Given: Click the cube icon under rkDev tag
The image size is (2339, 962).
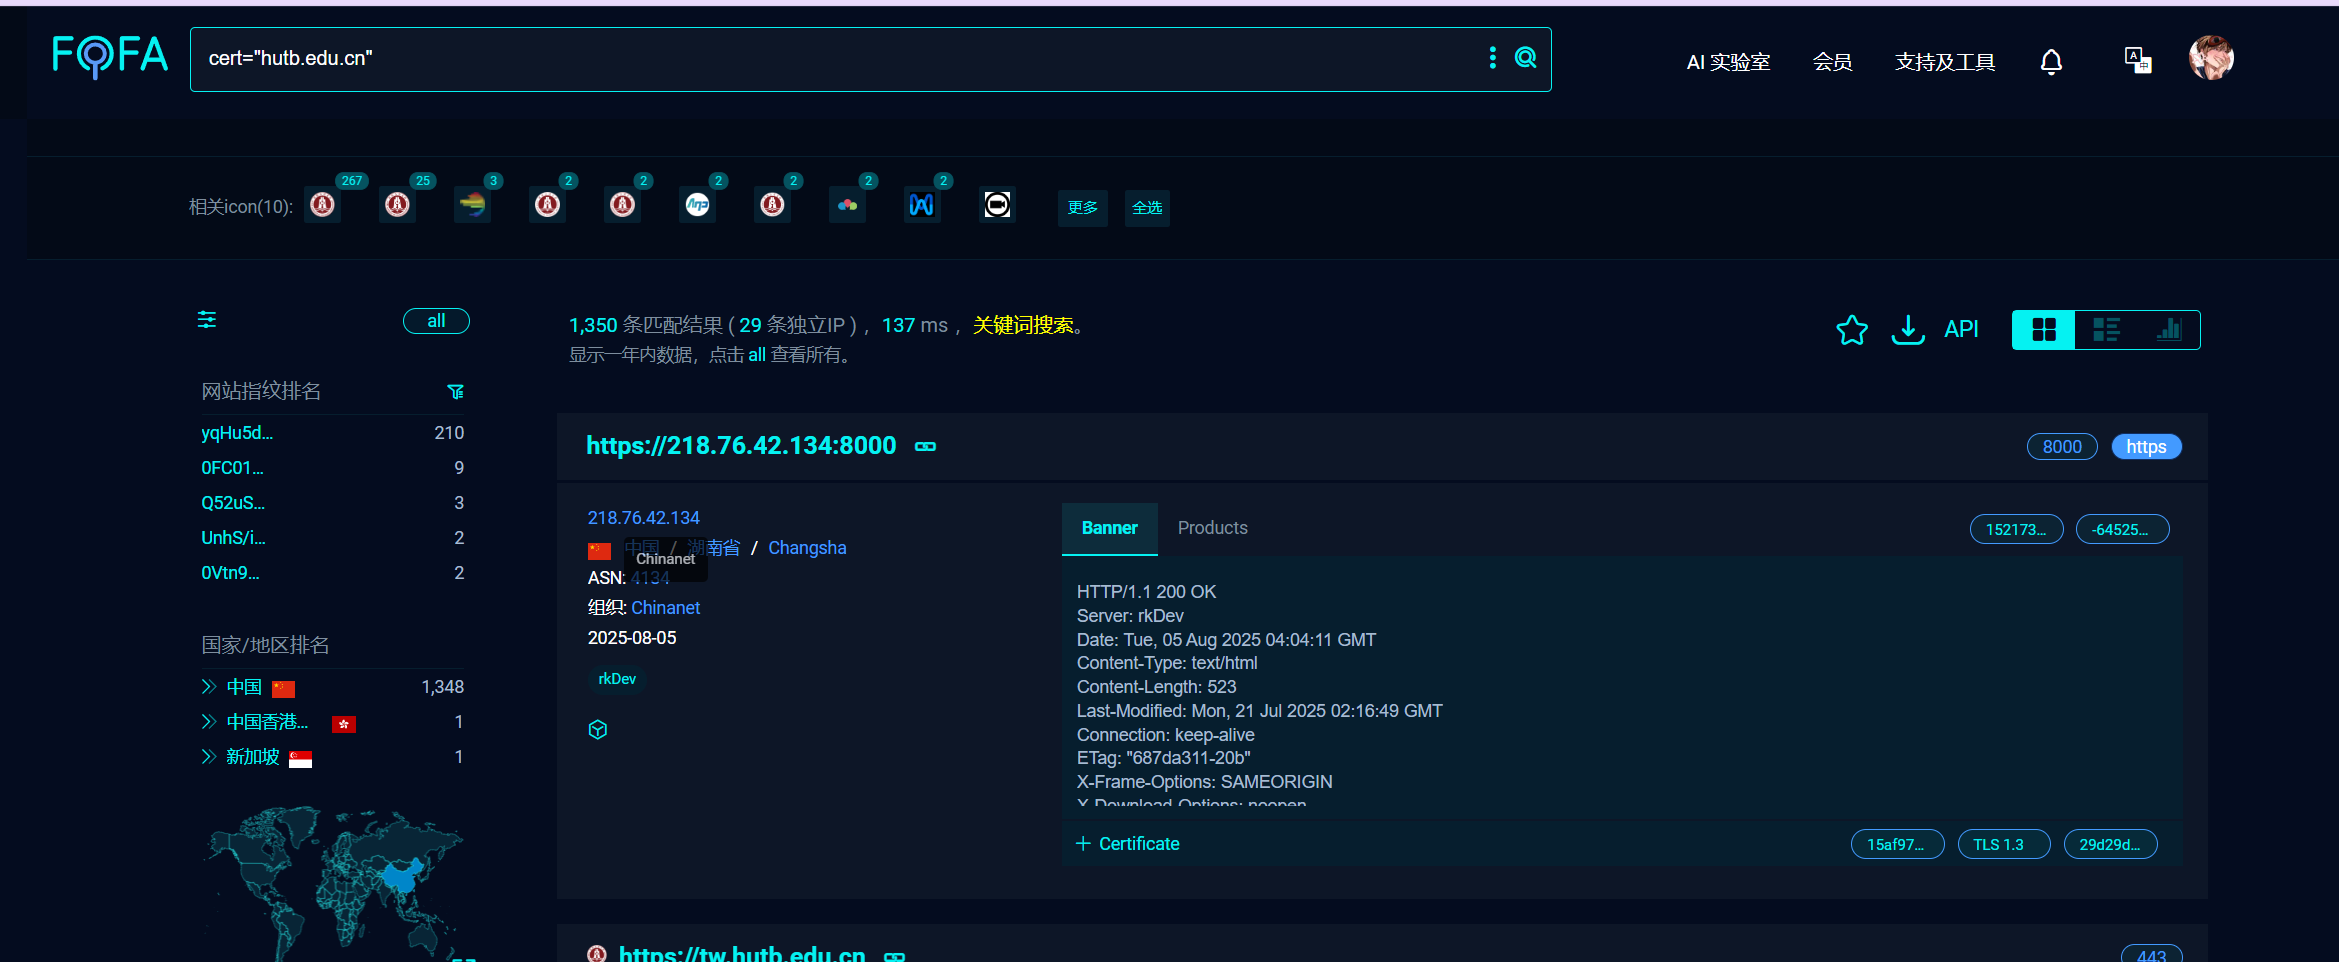Looking at the screenshot, I should pyautogui.click(x=598, y=730).
